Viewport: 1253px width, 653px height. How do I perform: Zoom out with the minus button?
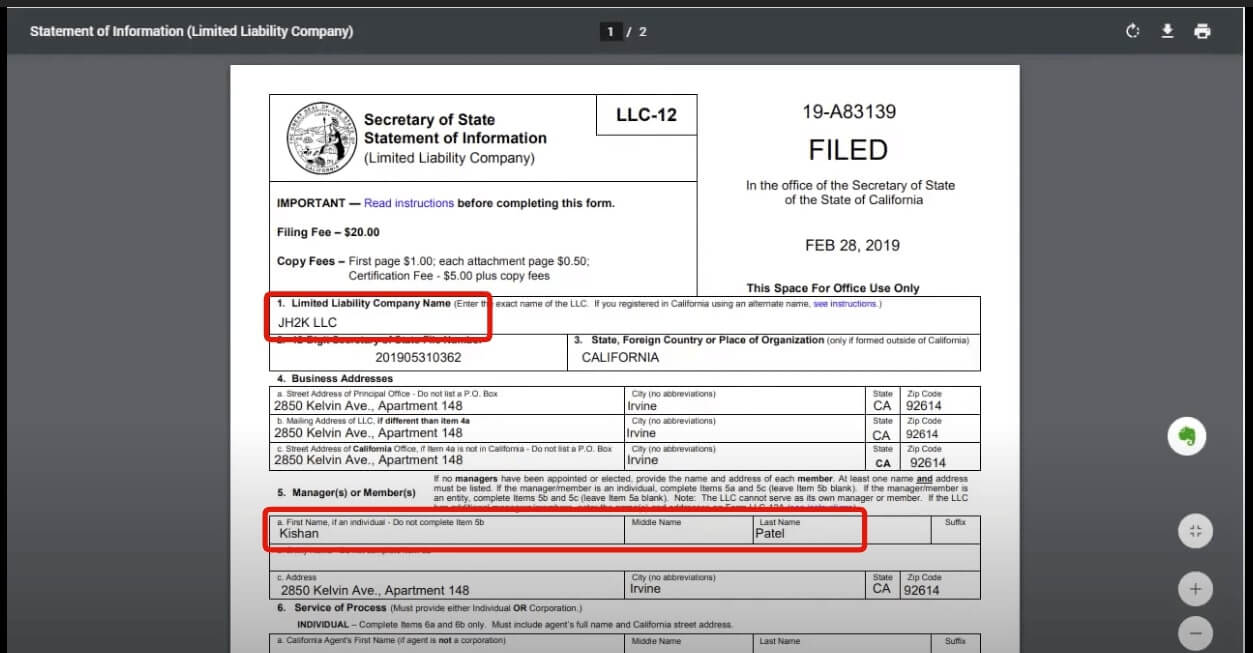1195,633
